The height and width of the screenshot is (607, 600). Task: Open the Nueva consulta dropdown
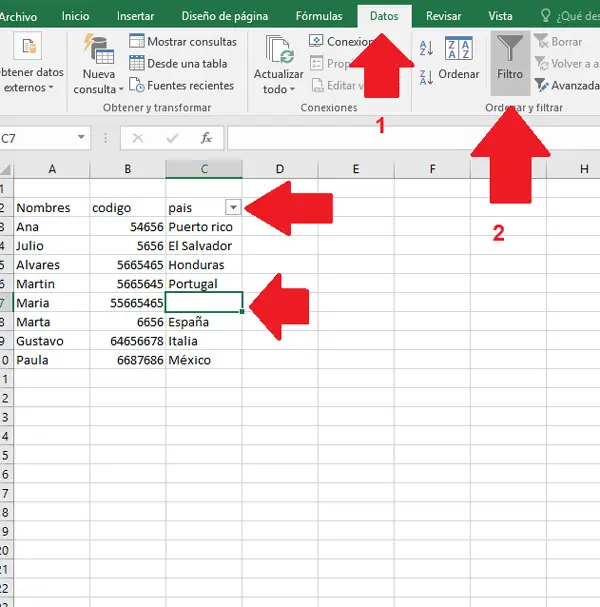pyautogui.click(x=99, y=82)
